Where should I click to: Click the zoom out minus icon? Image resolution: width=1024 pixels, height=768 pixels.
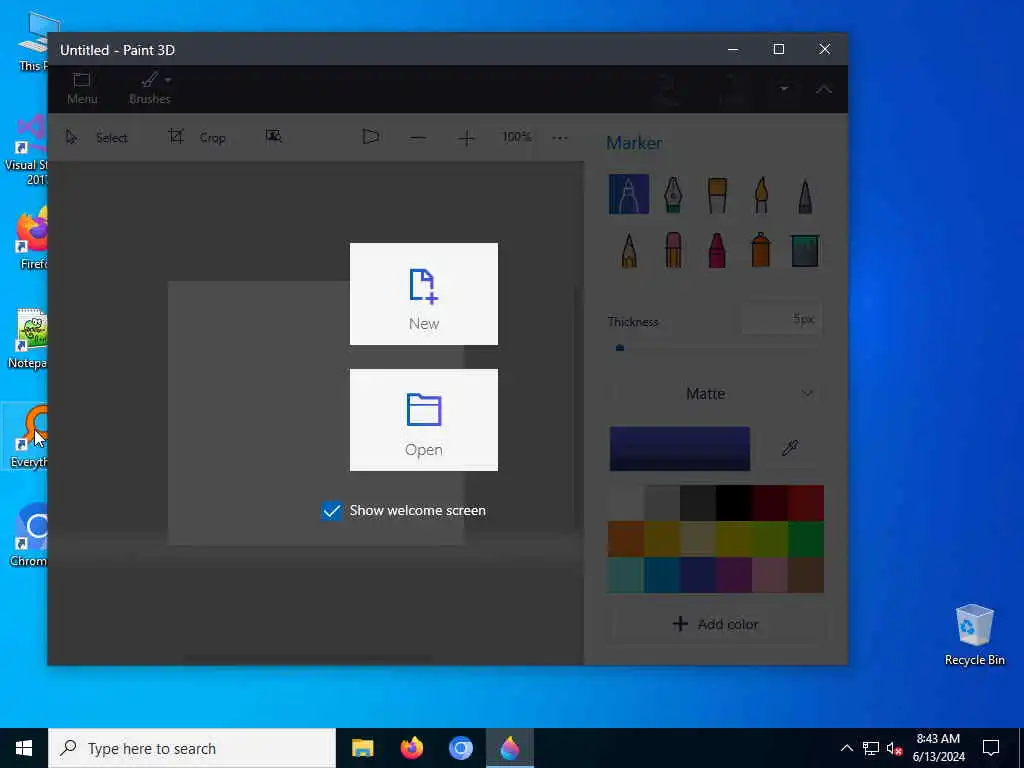click(x=419, y=138)
